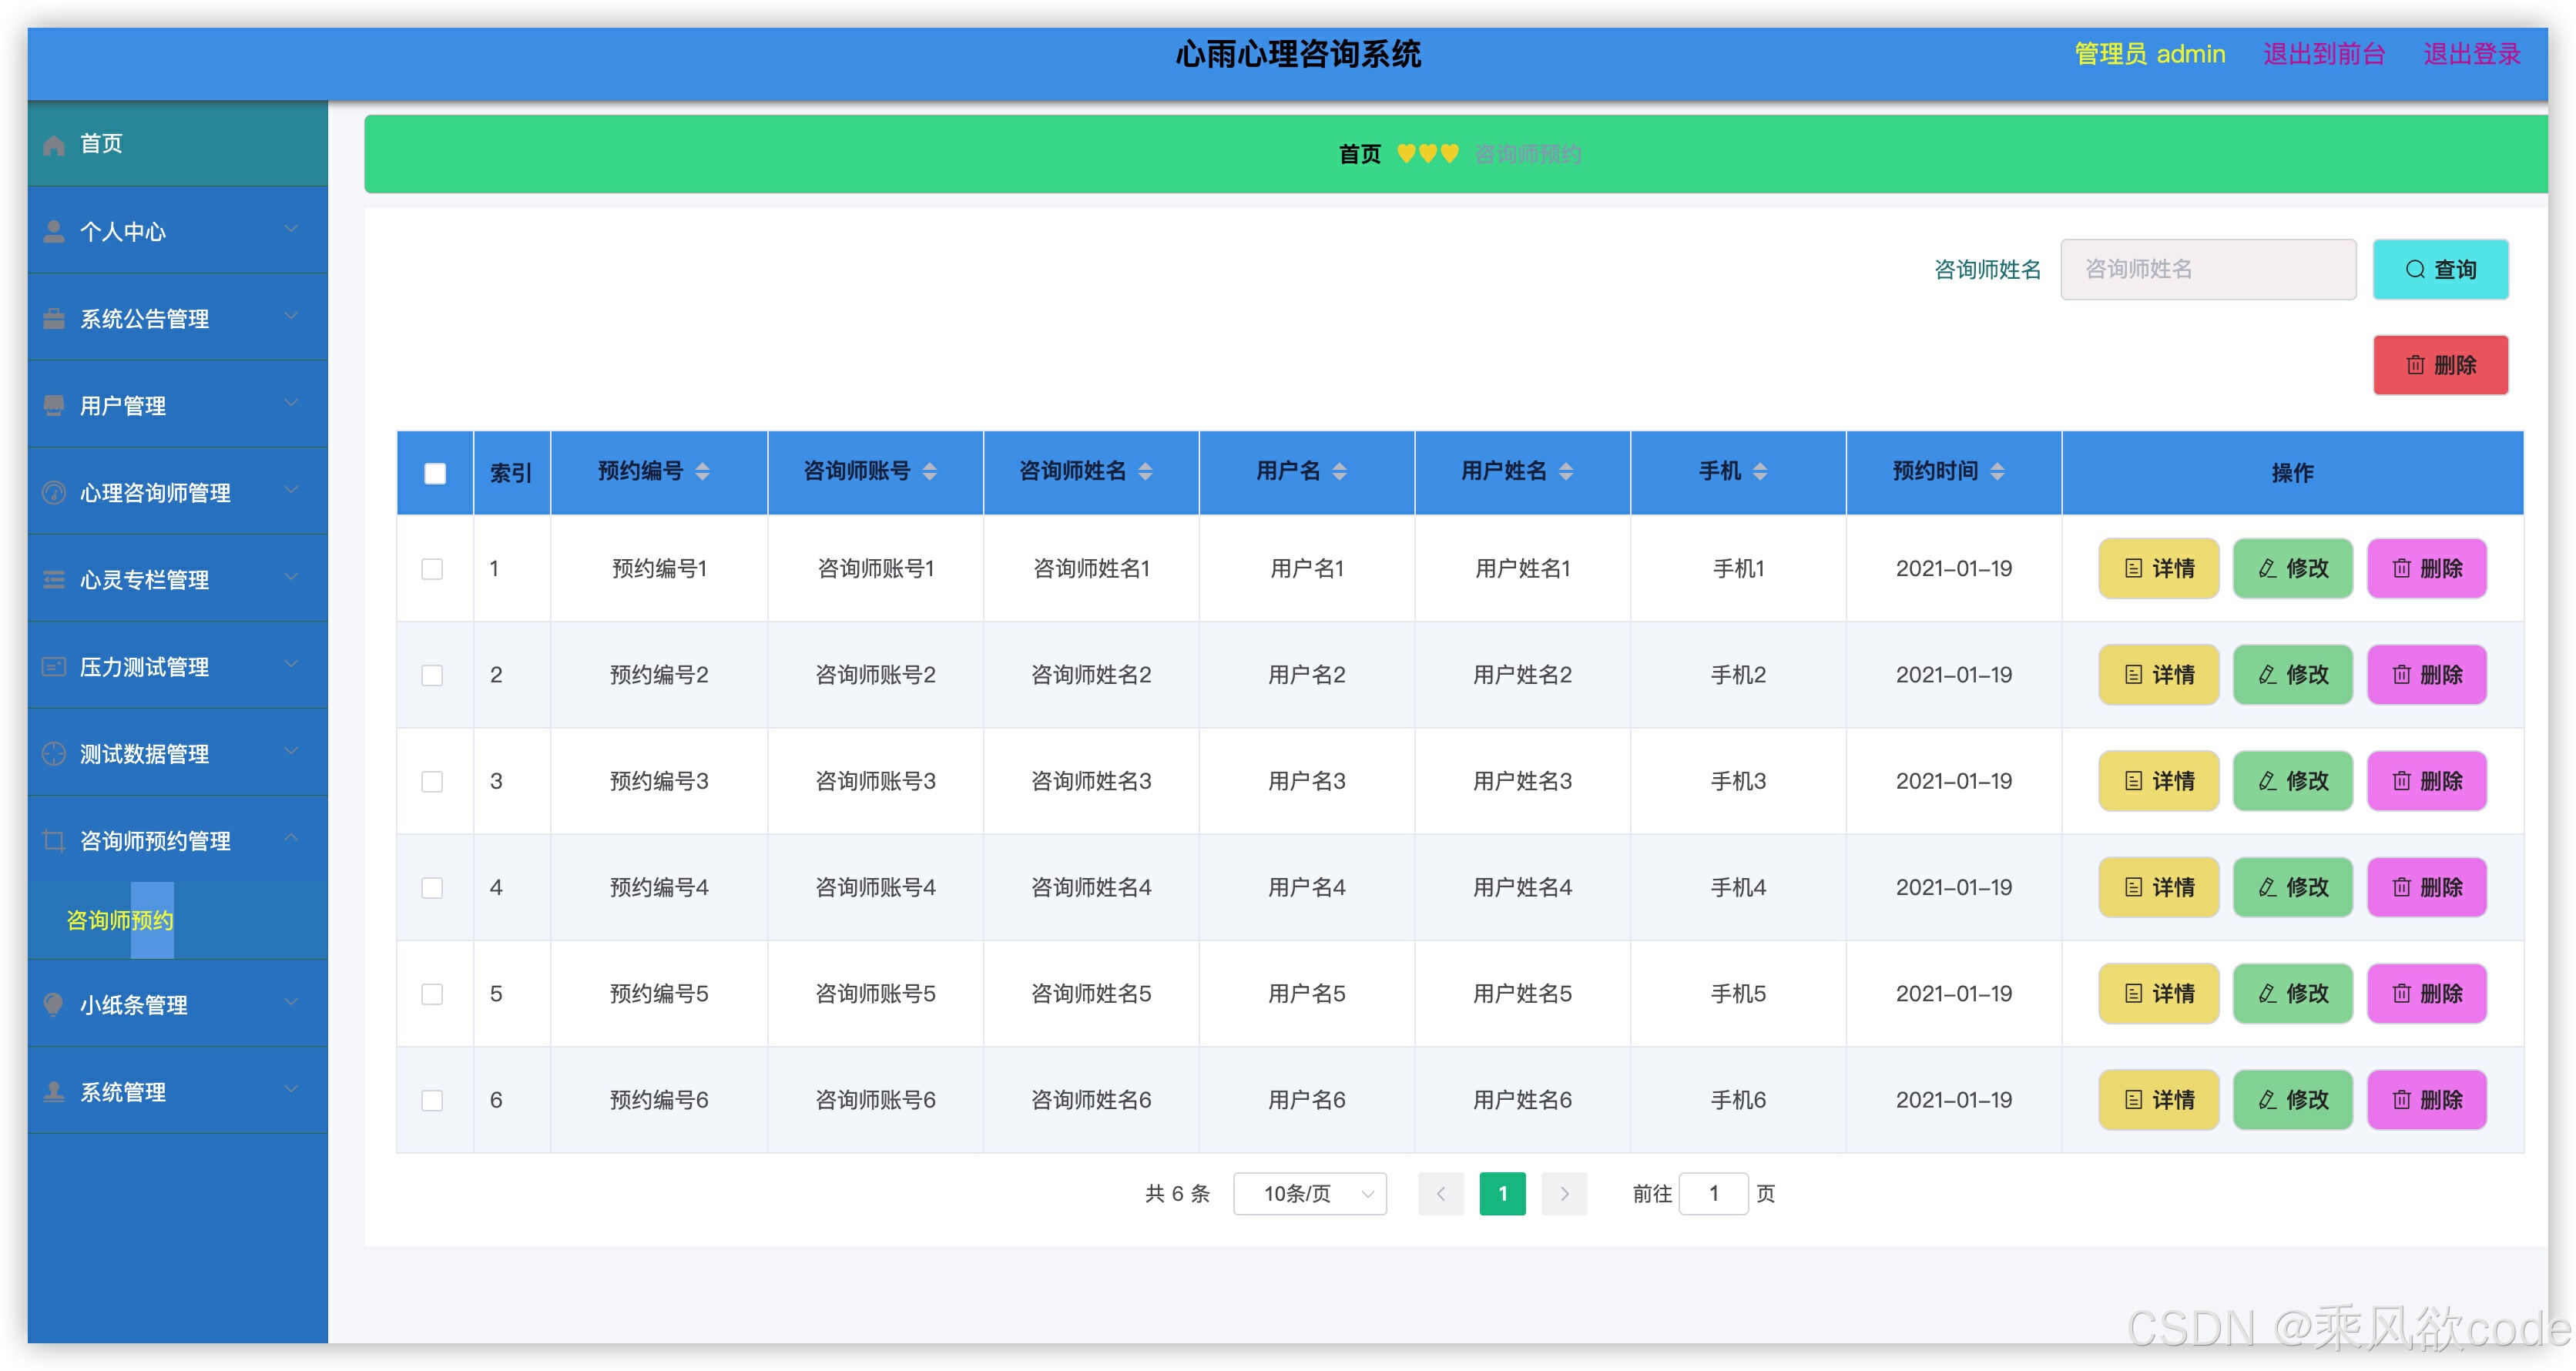Click the sort arrows on the 预约编号 column
The height and width of the screenshot is (1371, 2576).
point(702,471)
